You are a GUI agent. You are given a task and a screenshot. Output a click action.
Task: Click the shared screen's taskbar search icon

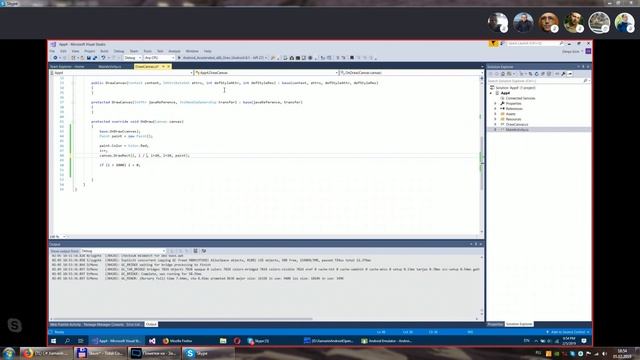pyautogui.click(x=67, y=341)
